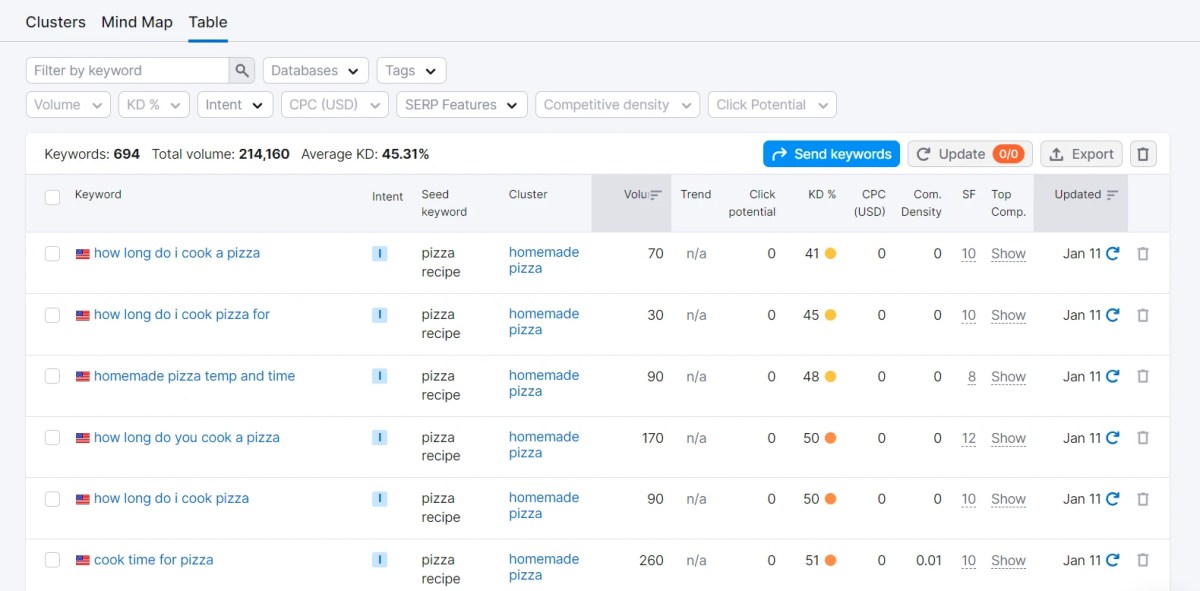Delete 'cook time for pizza' row
The width and height of the screenshot is (1200, 591).
coord(1143,561)
